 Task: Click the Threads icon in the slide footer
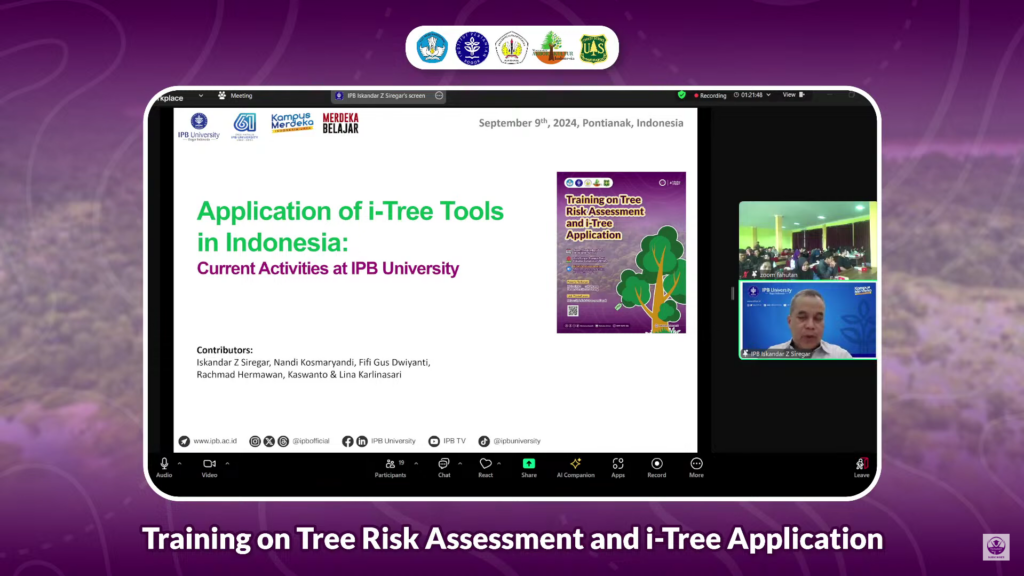pyautogui.click(x=283, y=441)
